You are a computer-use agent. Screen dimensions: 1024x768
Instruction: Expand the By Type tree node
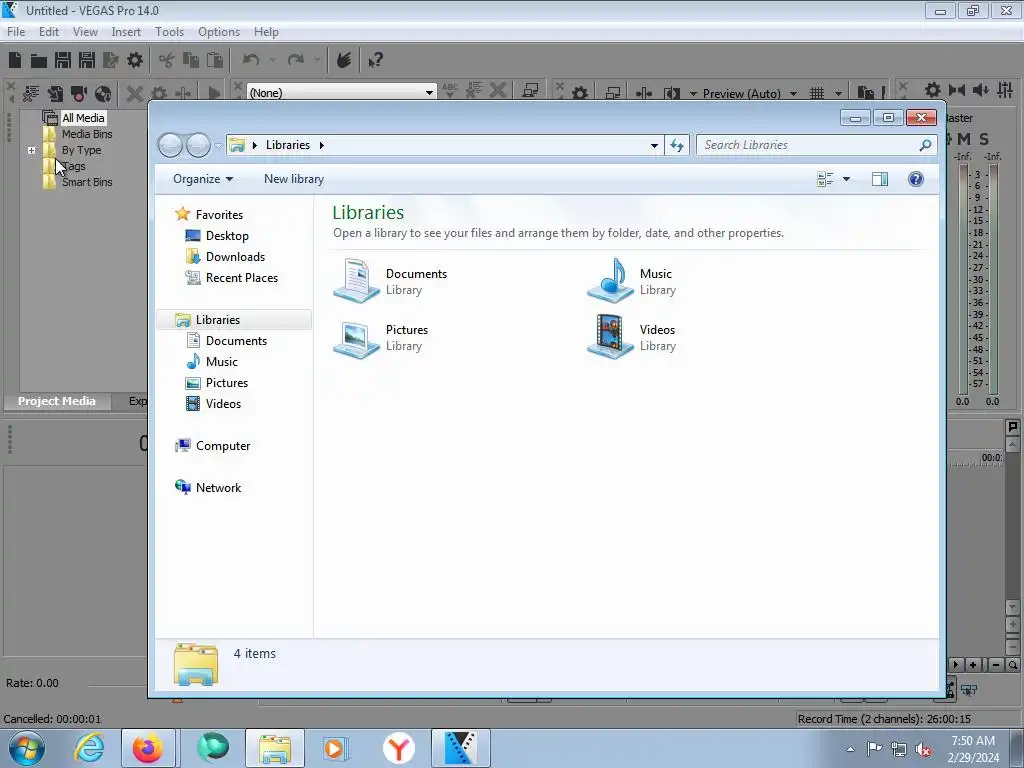(31, 150)
